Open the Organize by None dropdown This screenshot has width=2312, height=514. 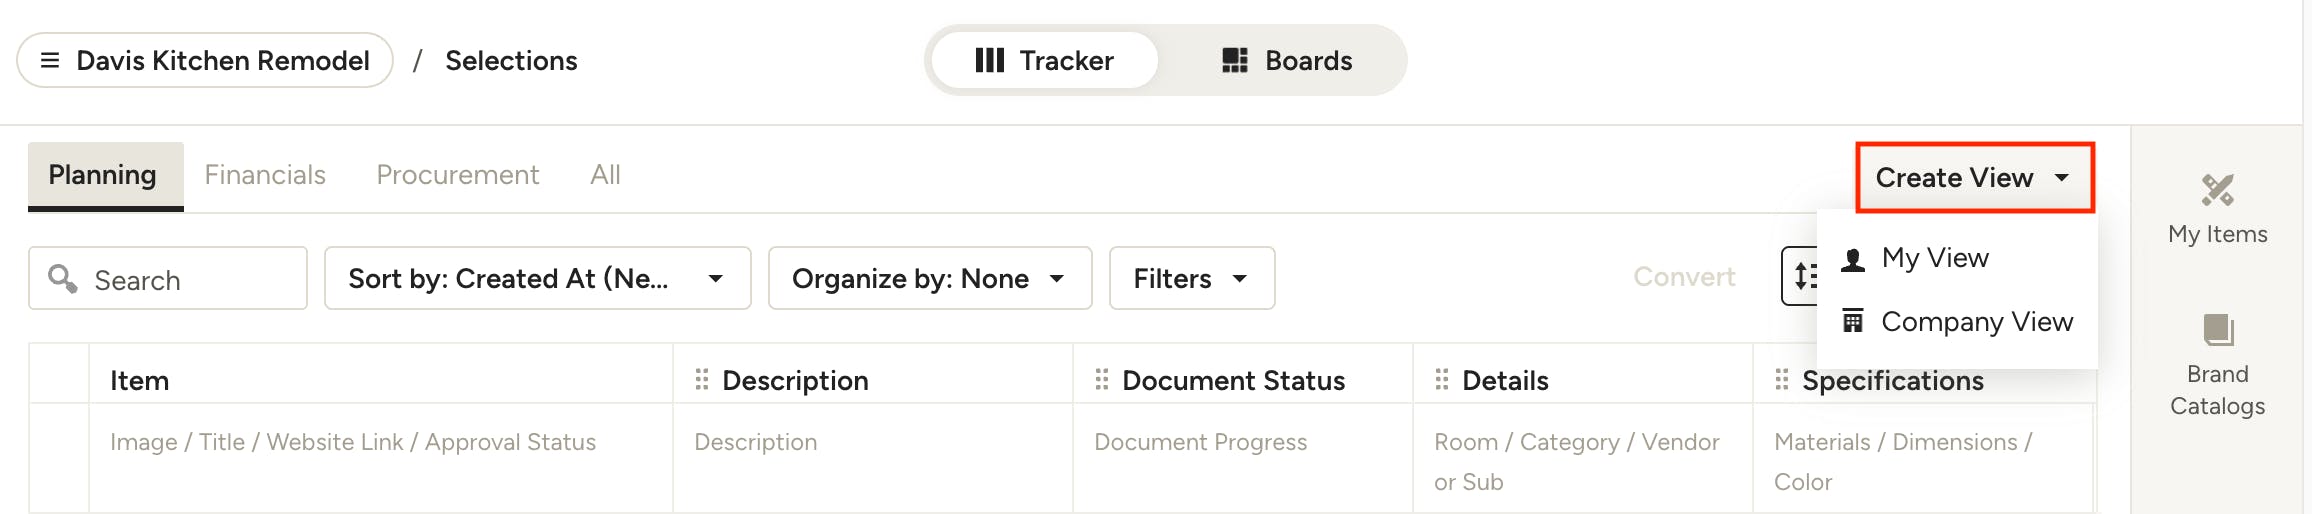pyautogui.click(x=929, y=278)
